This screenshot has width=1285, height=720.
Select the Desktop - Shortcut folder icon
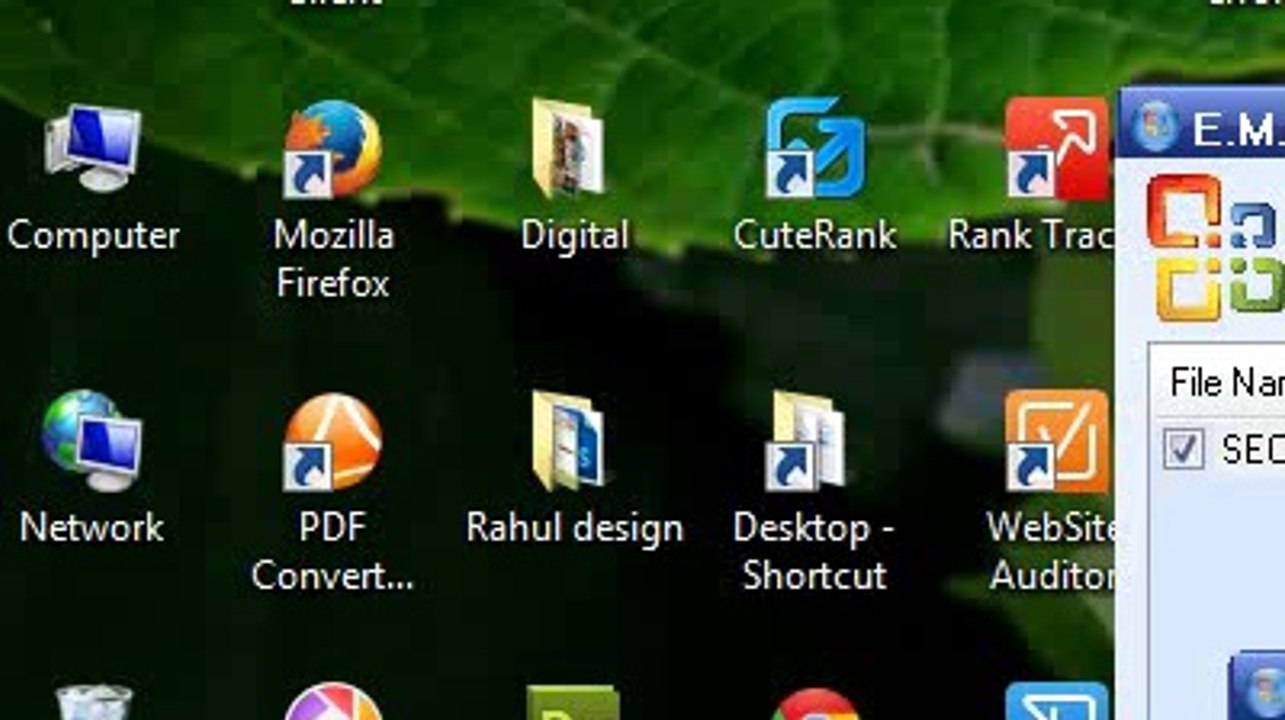(807, 440)
